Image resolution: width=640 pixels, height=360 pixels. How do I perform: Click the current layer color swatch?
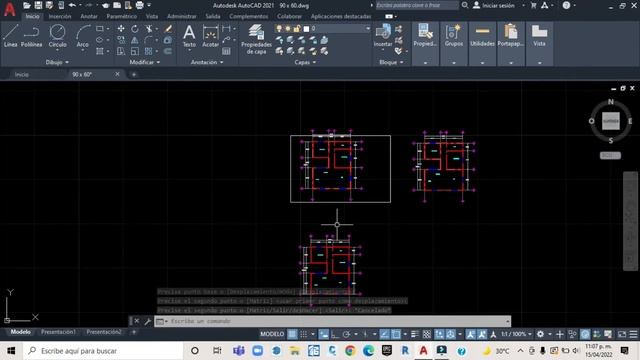[306, 29]
